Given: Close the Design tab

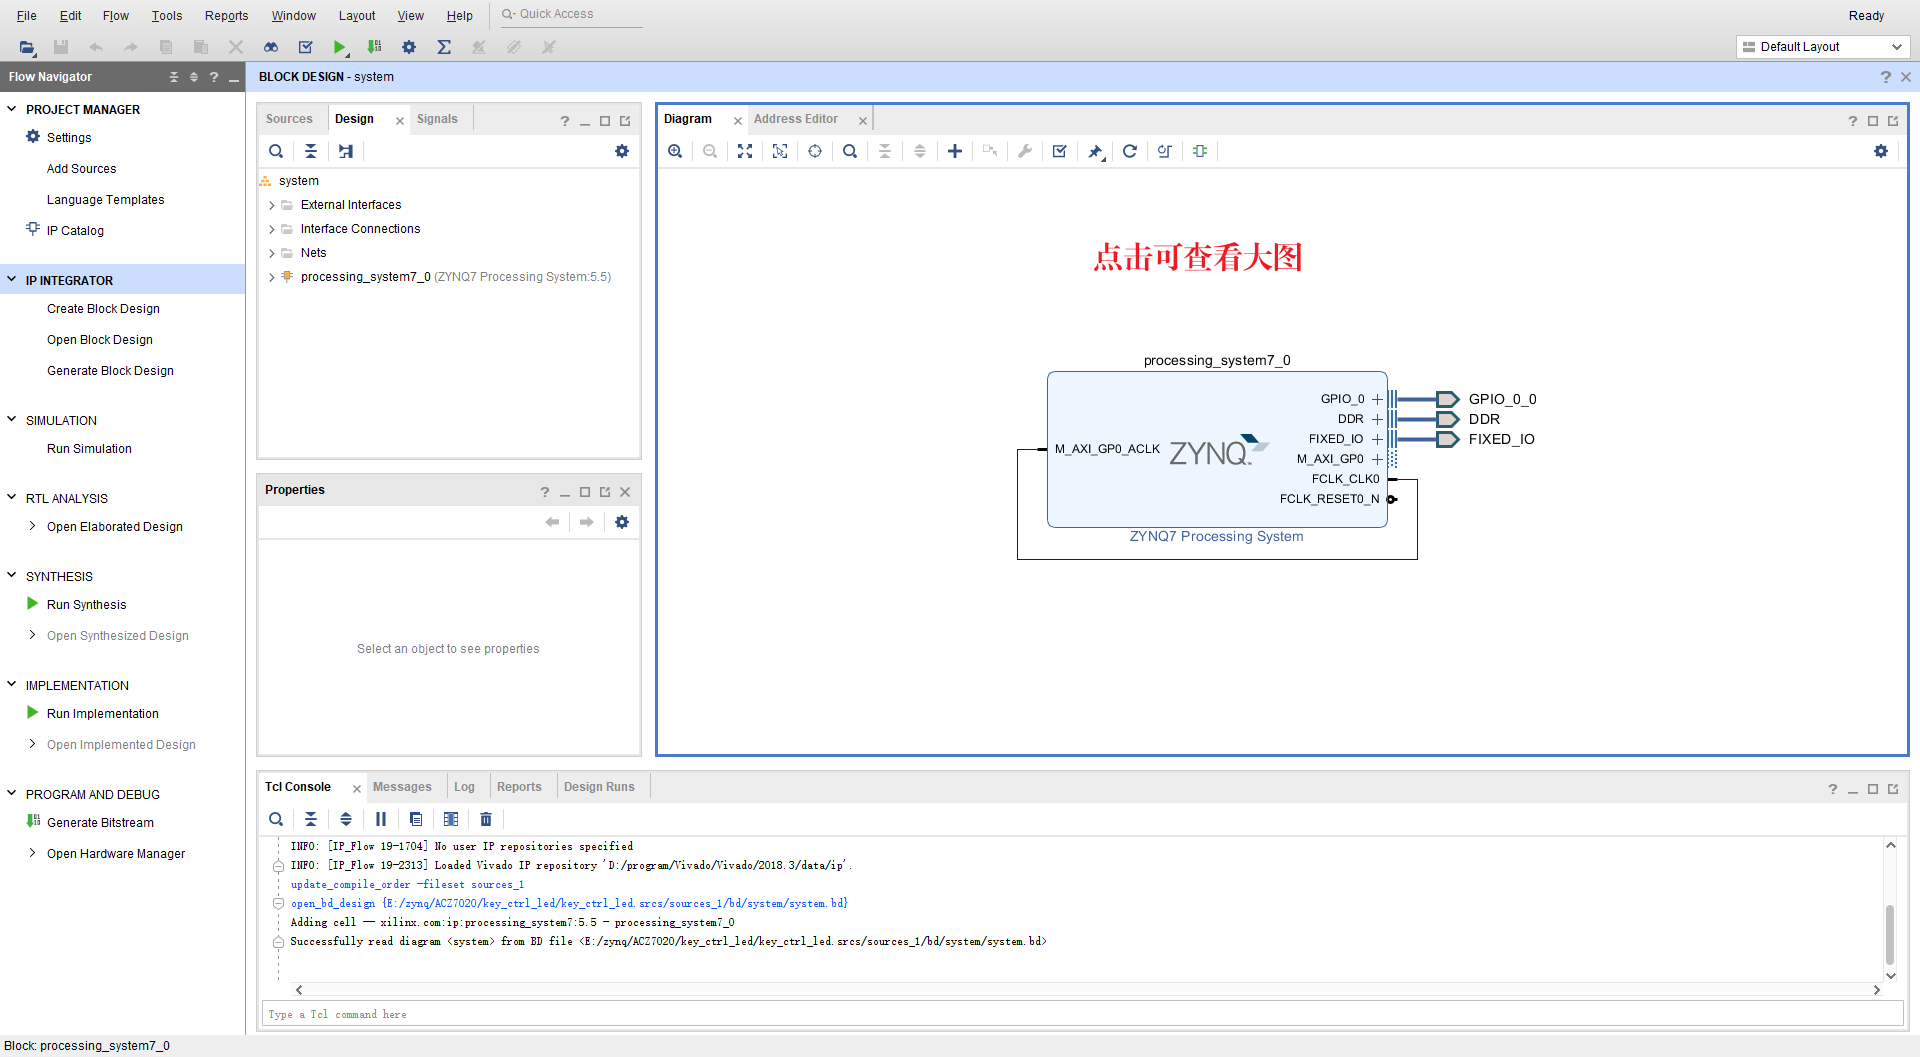Looking at the screenshot, I should [400, 120].
